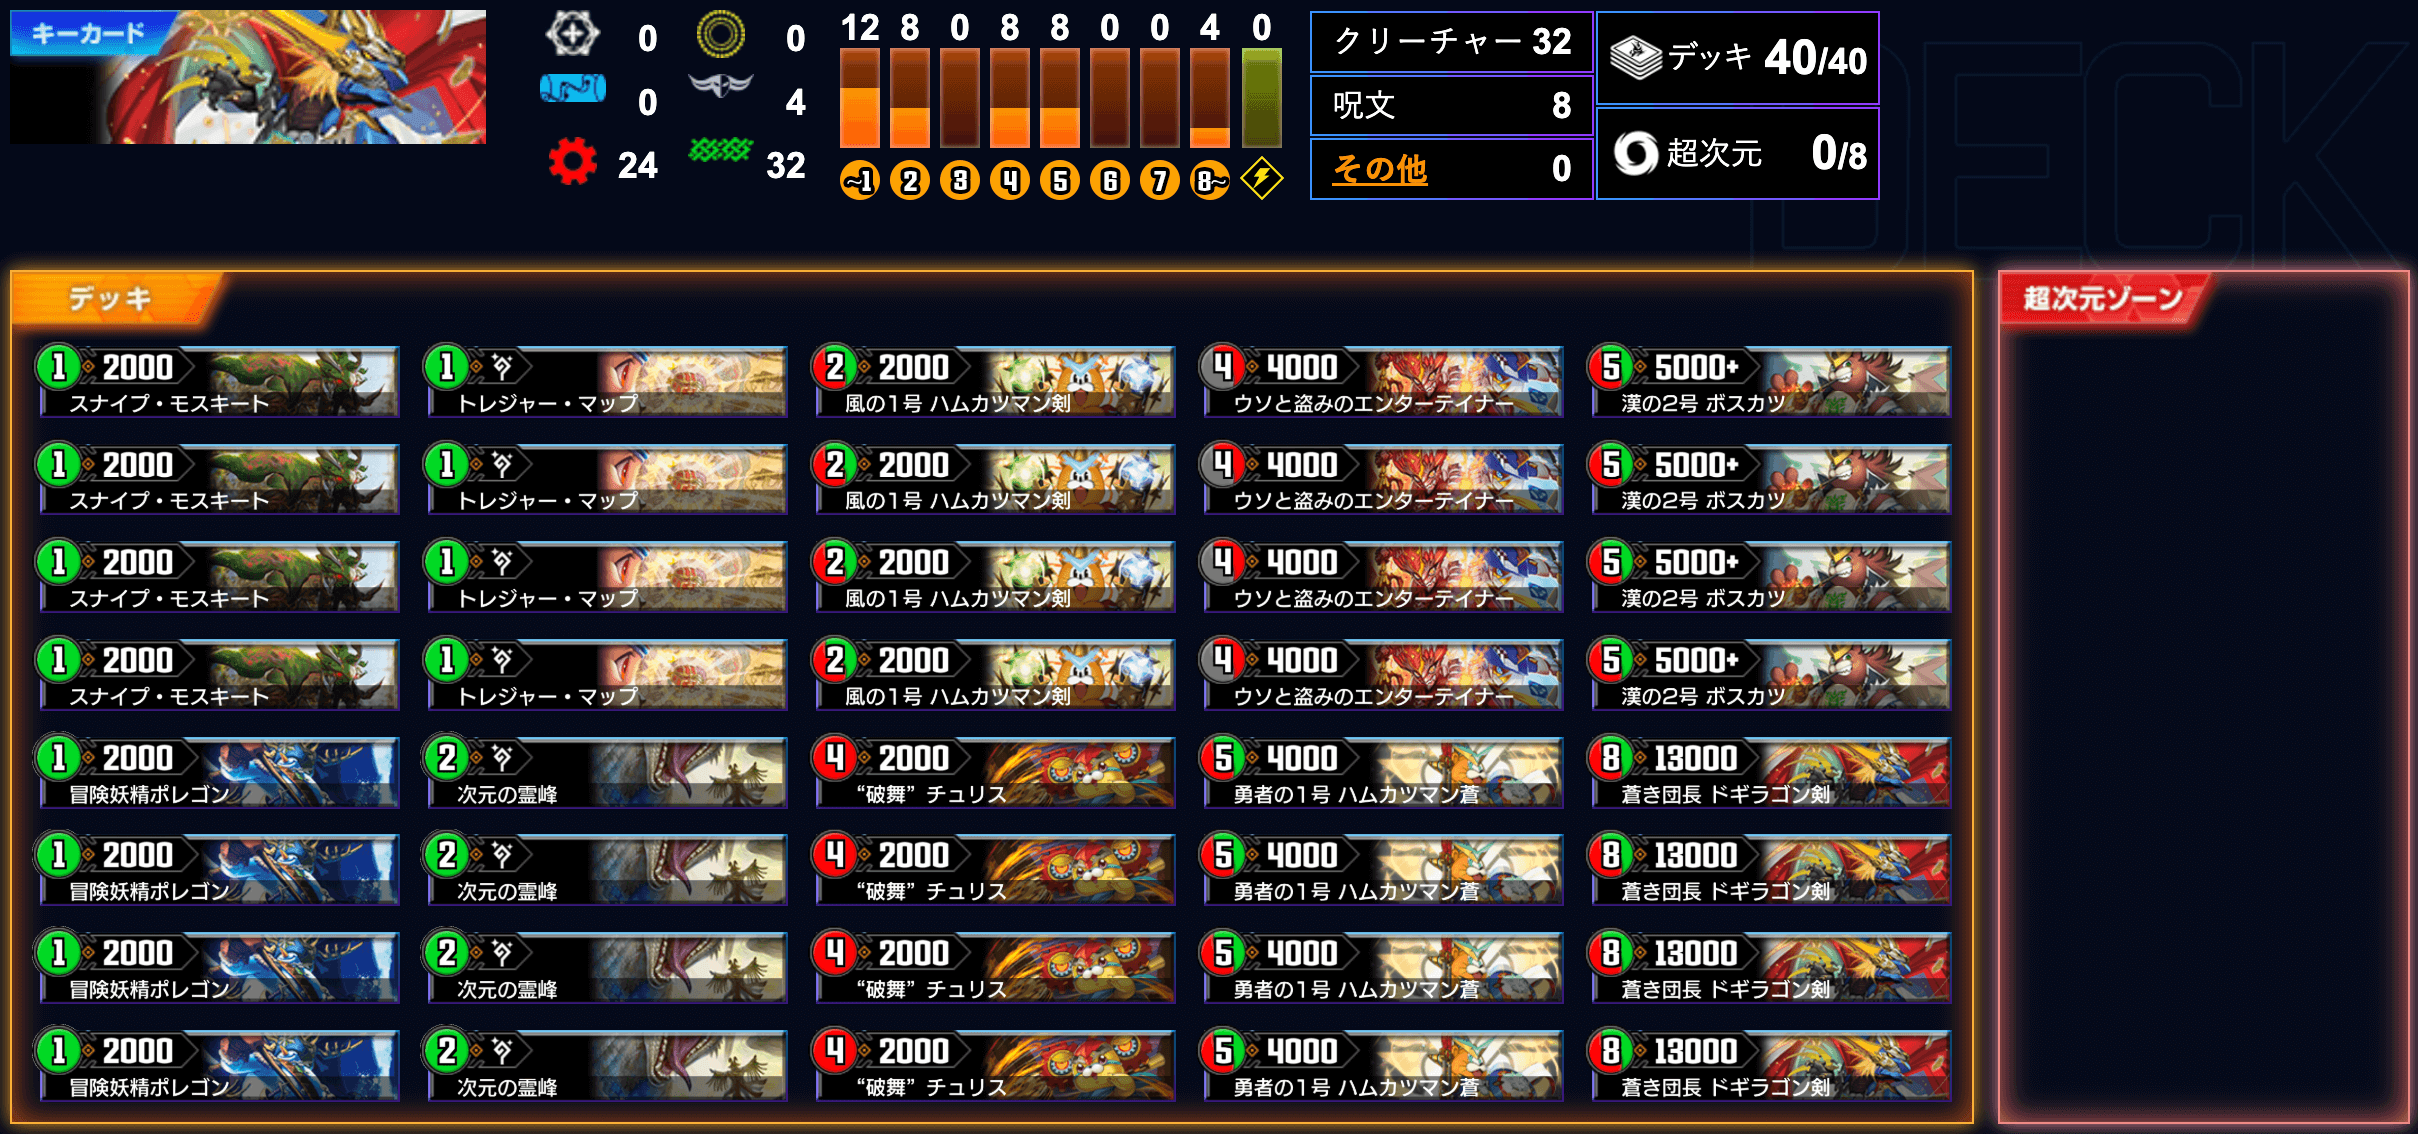Click the key card thumbnail image
Viewport: 2418px width, 1134px height.
(248, 77)
